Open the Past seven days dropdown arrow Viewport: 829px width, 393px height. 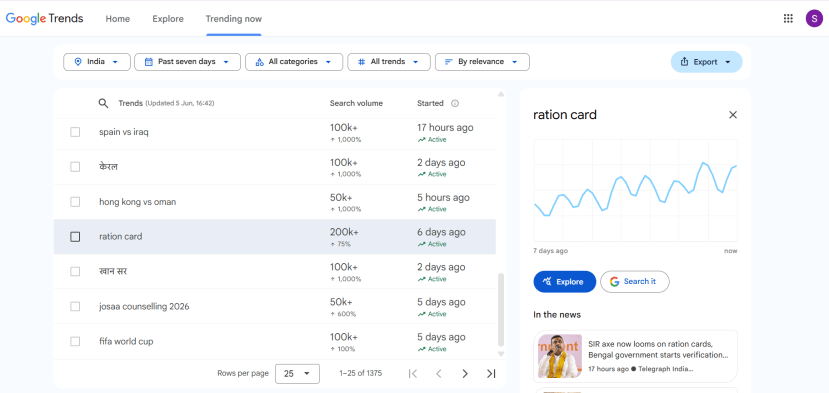click(226, 62)
